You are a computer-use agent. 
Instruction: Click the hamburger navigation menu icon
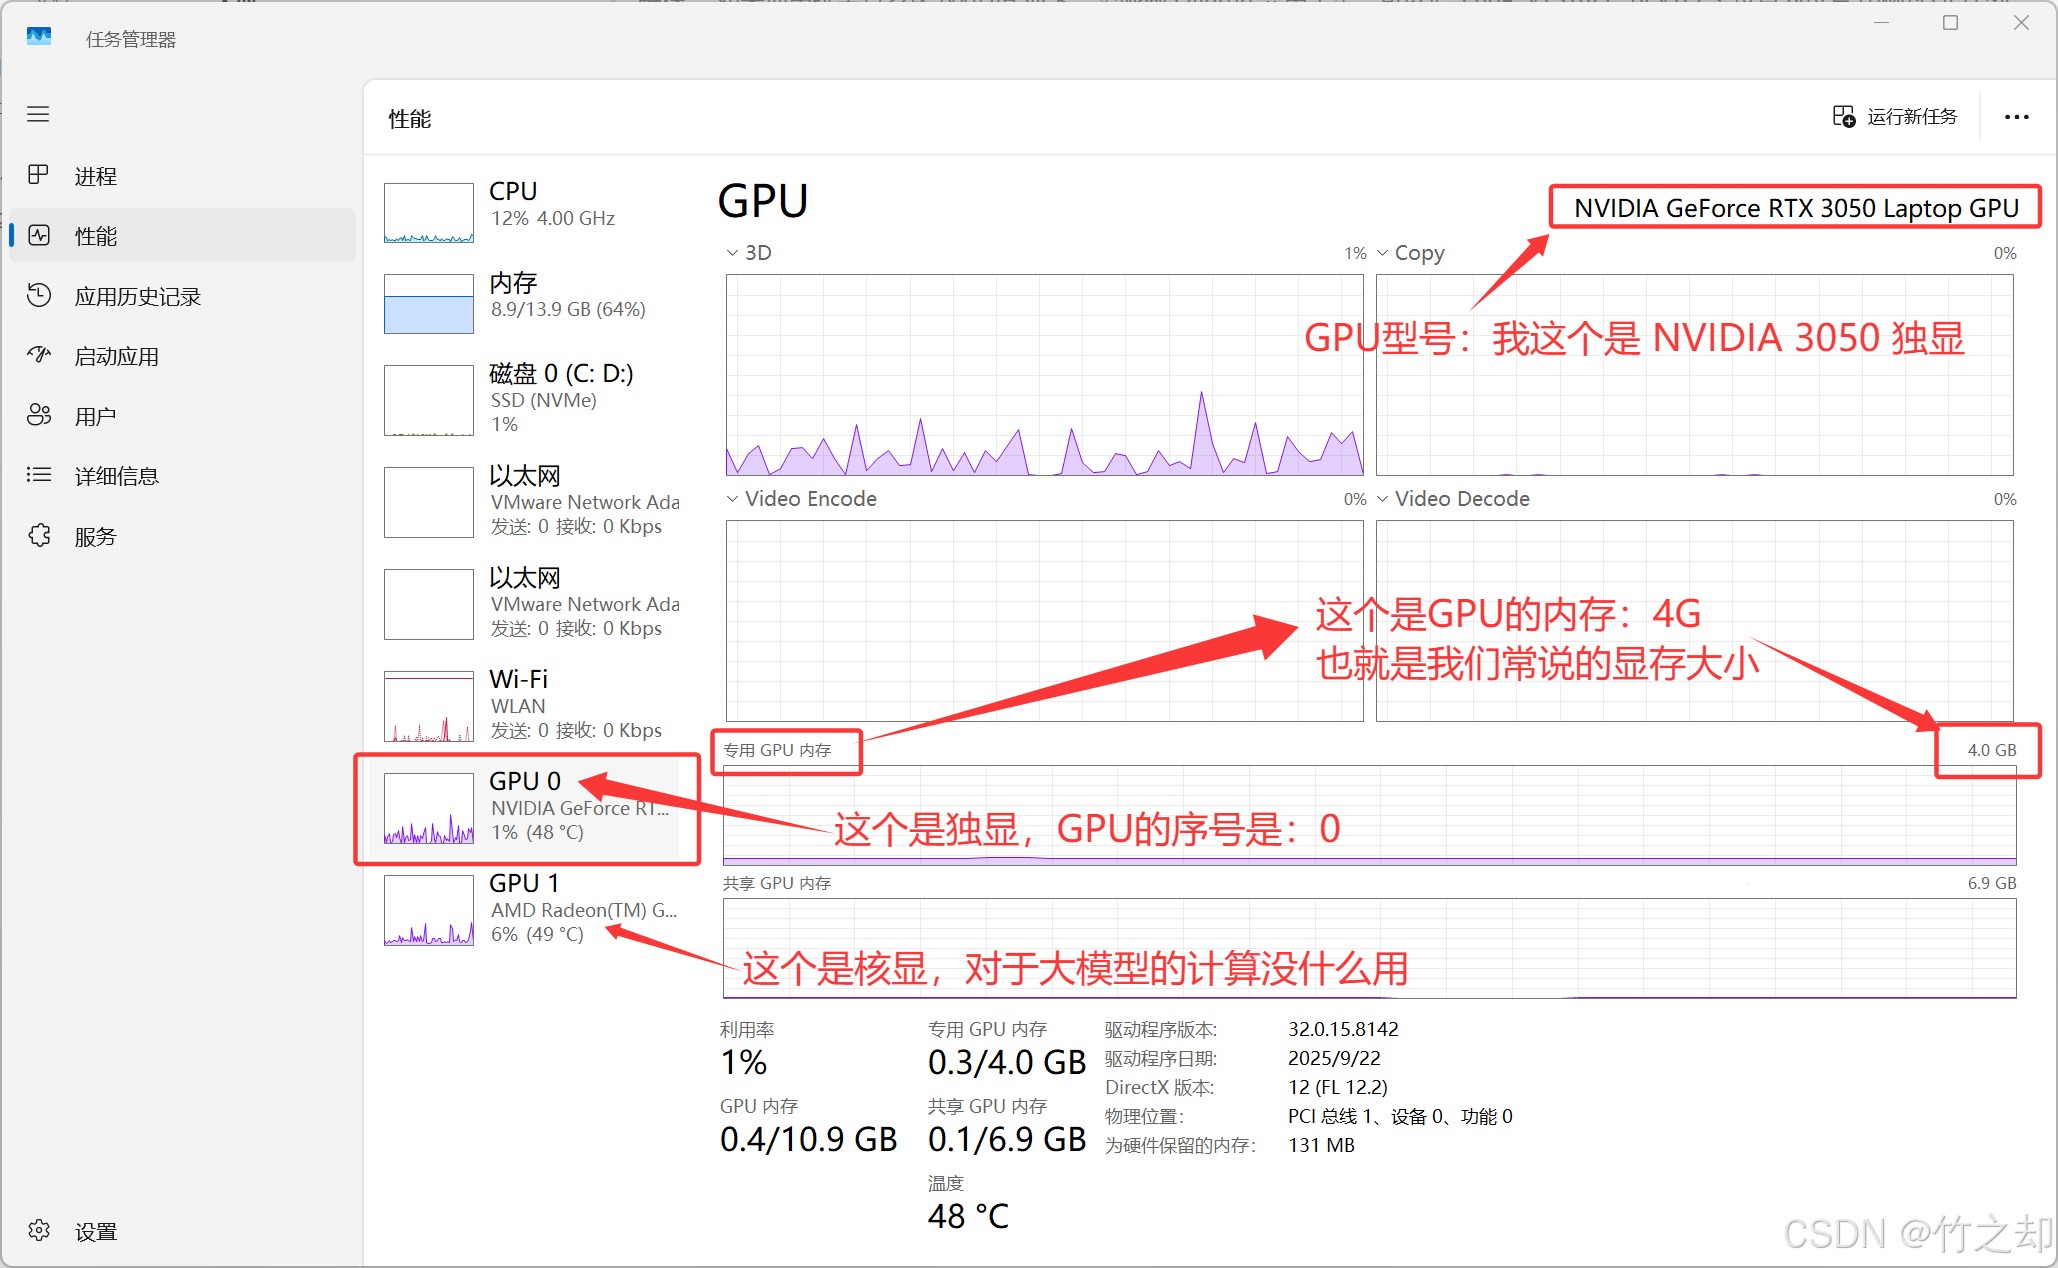coord(38,114)
